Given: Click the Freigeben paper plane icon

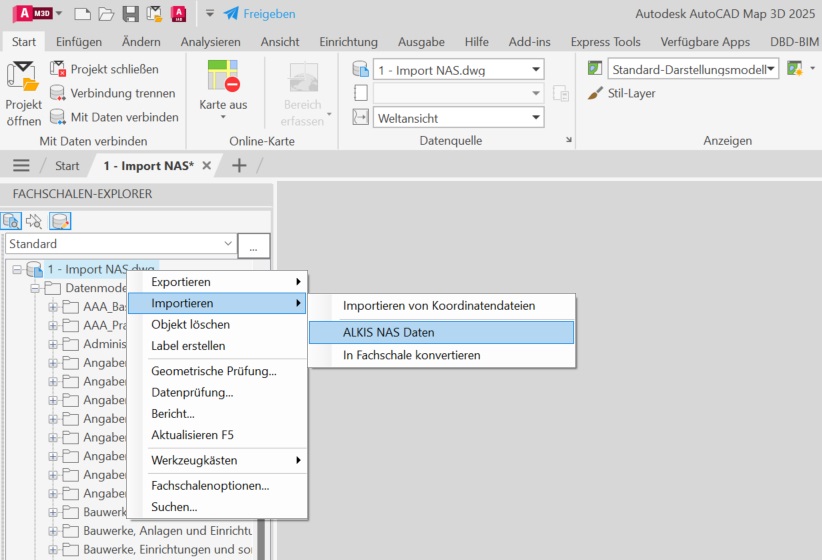Looking at the screenshot, I should point(231,14).
